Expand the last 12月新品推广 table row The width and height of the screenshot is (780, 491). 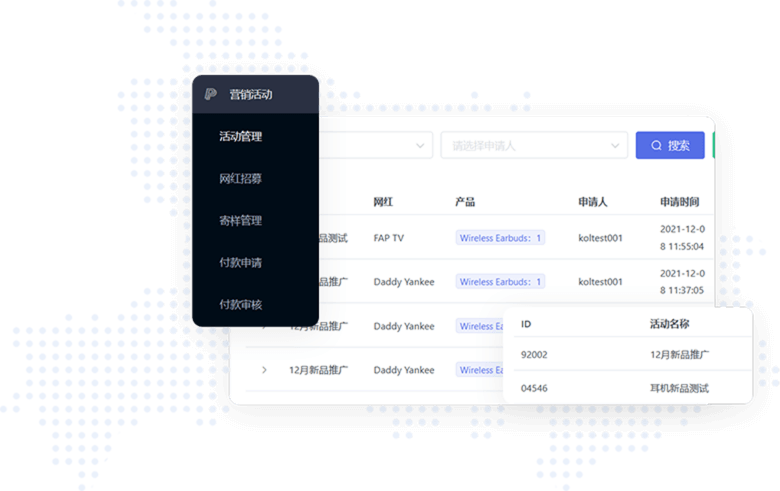click(x=264, y=370)
